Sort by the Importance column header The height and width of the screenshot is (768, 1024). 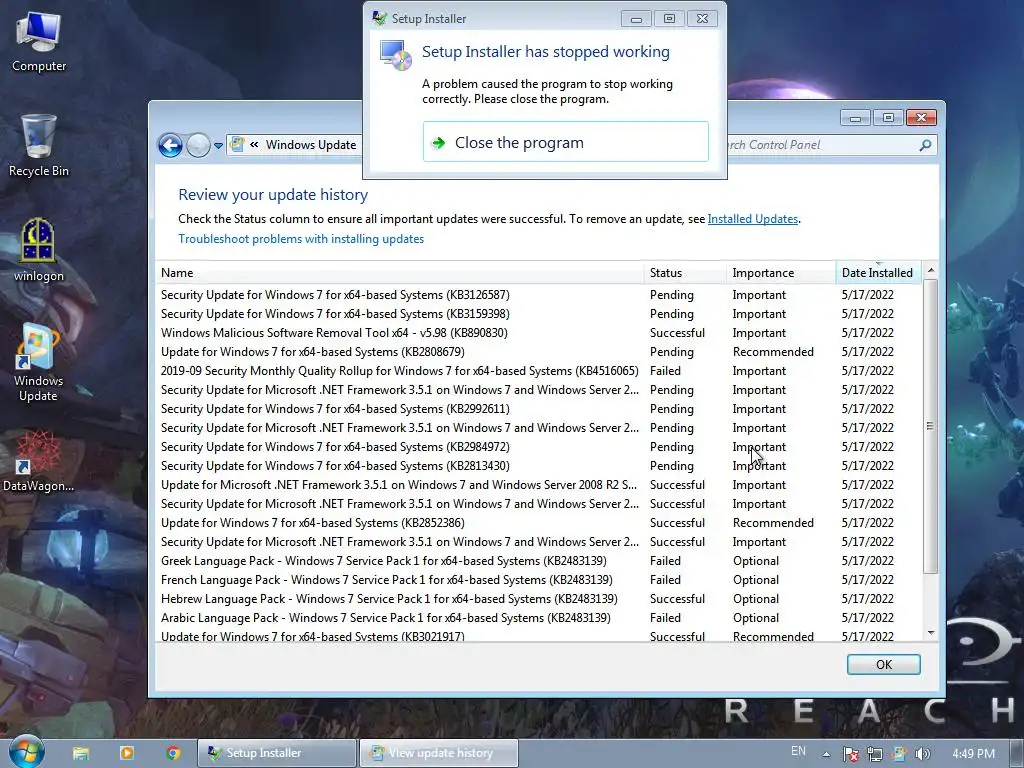point(781,273)
